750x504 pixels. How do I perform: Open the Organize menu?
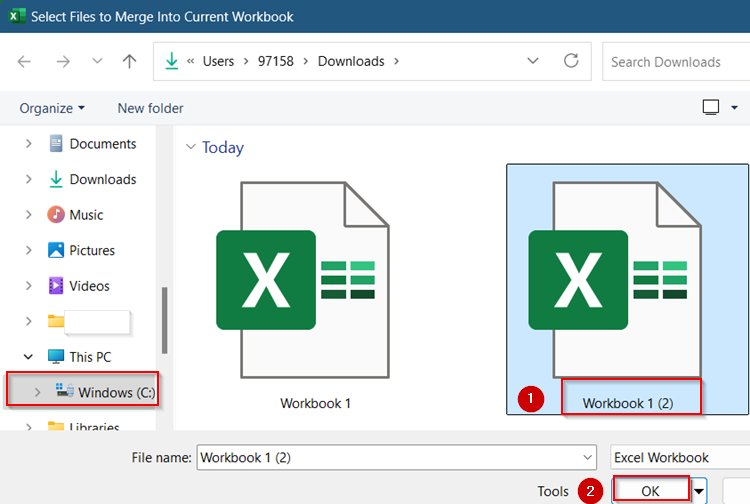(x=52, y=109)
